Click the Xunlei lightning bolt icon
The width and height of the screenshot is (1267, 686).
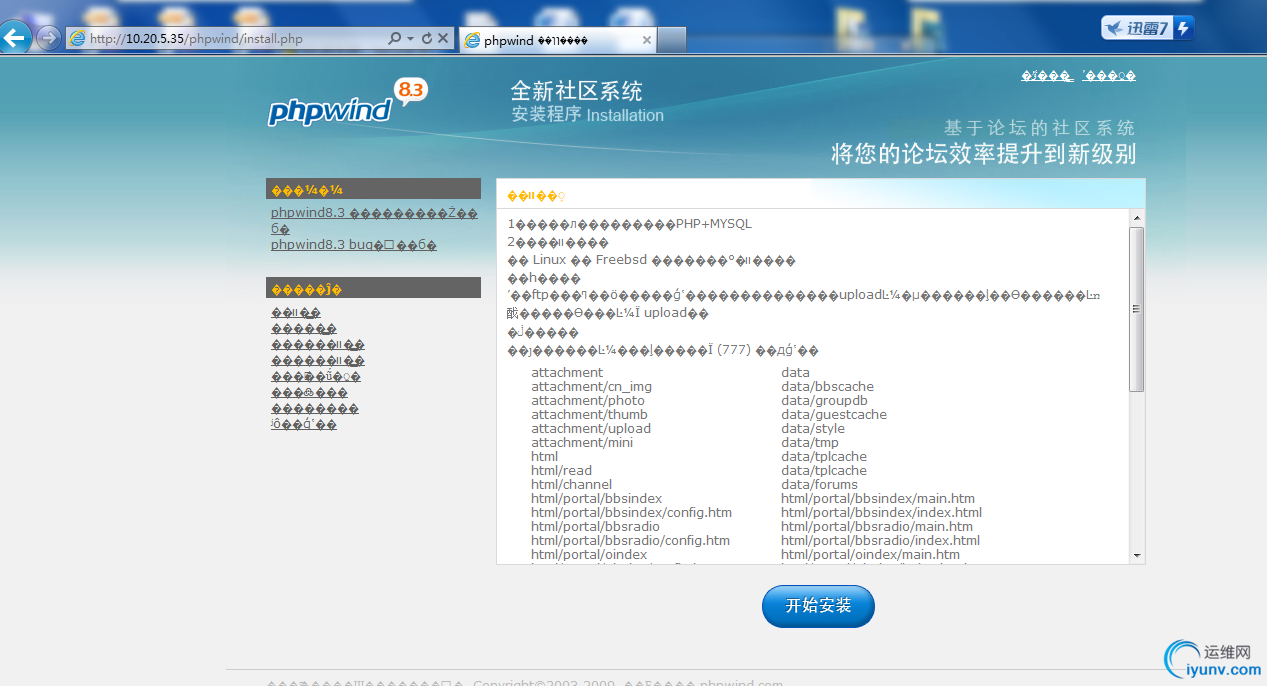pyautogui.click(x=1184, y=28)
